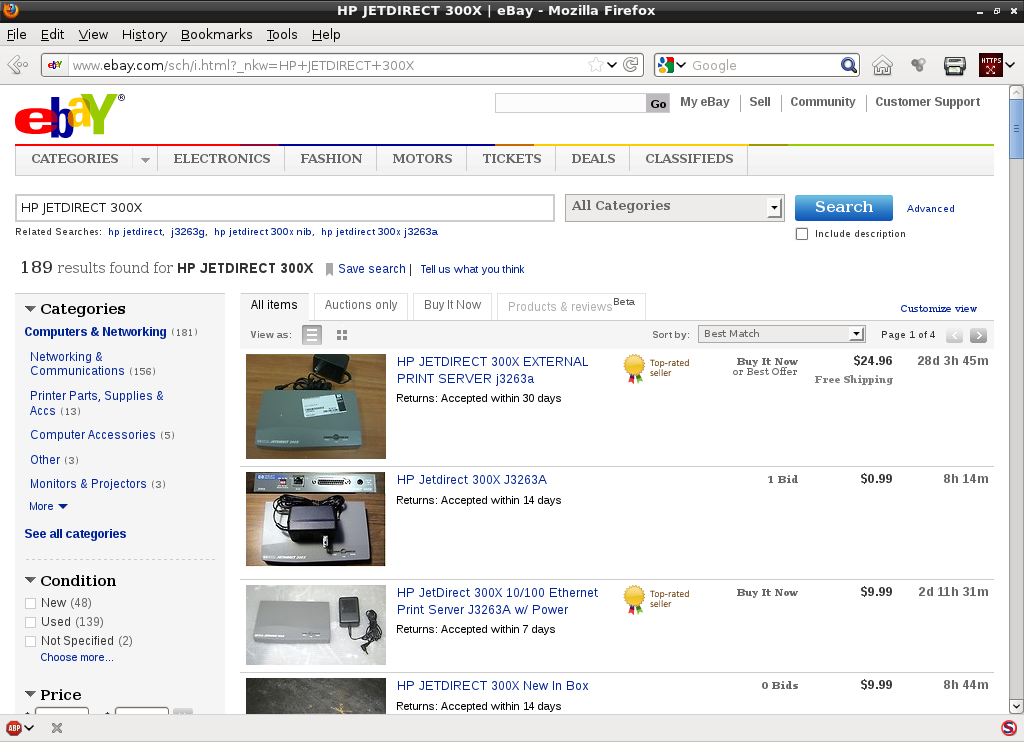The image size is (1024, 742).
Task: Click the Google search engine icon
Action: [665, 65]
